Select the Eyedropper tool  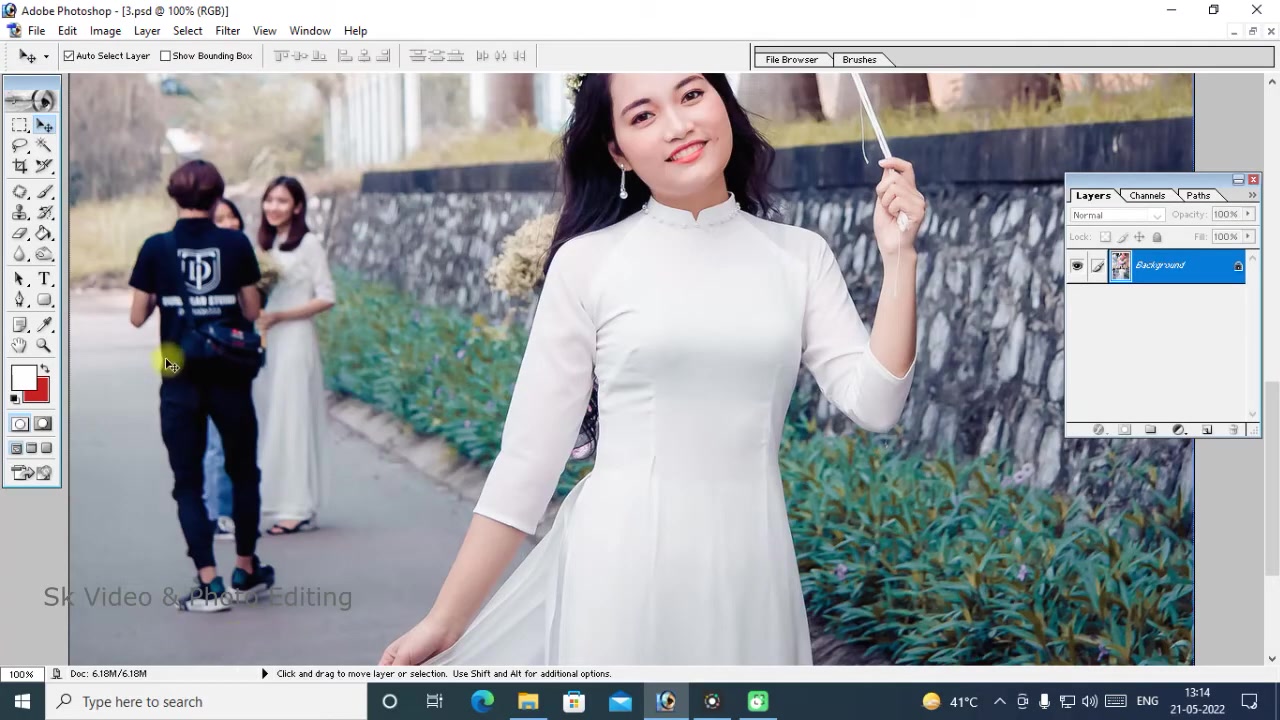tap(44, 325)
